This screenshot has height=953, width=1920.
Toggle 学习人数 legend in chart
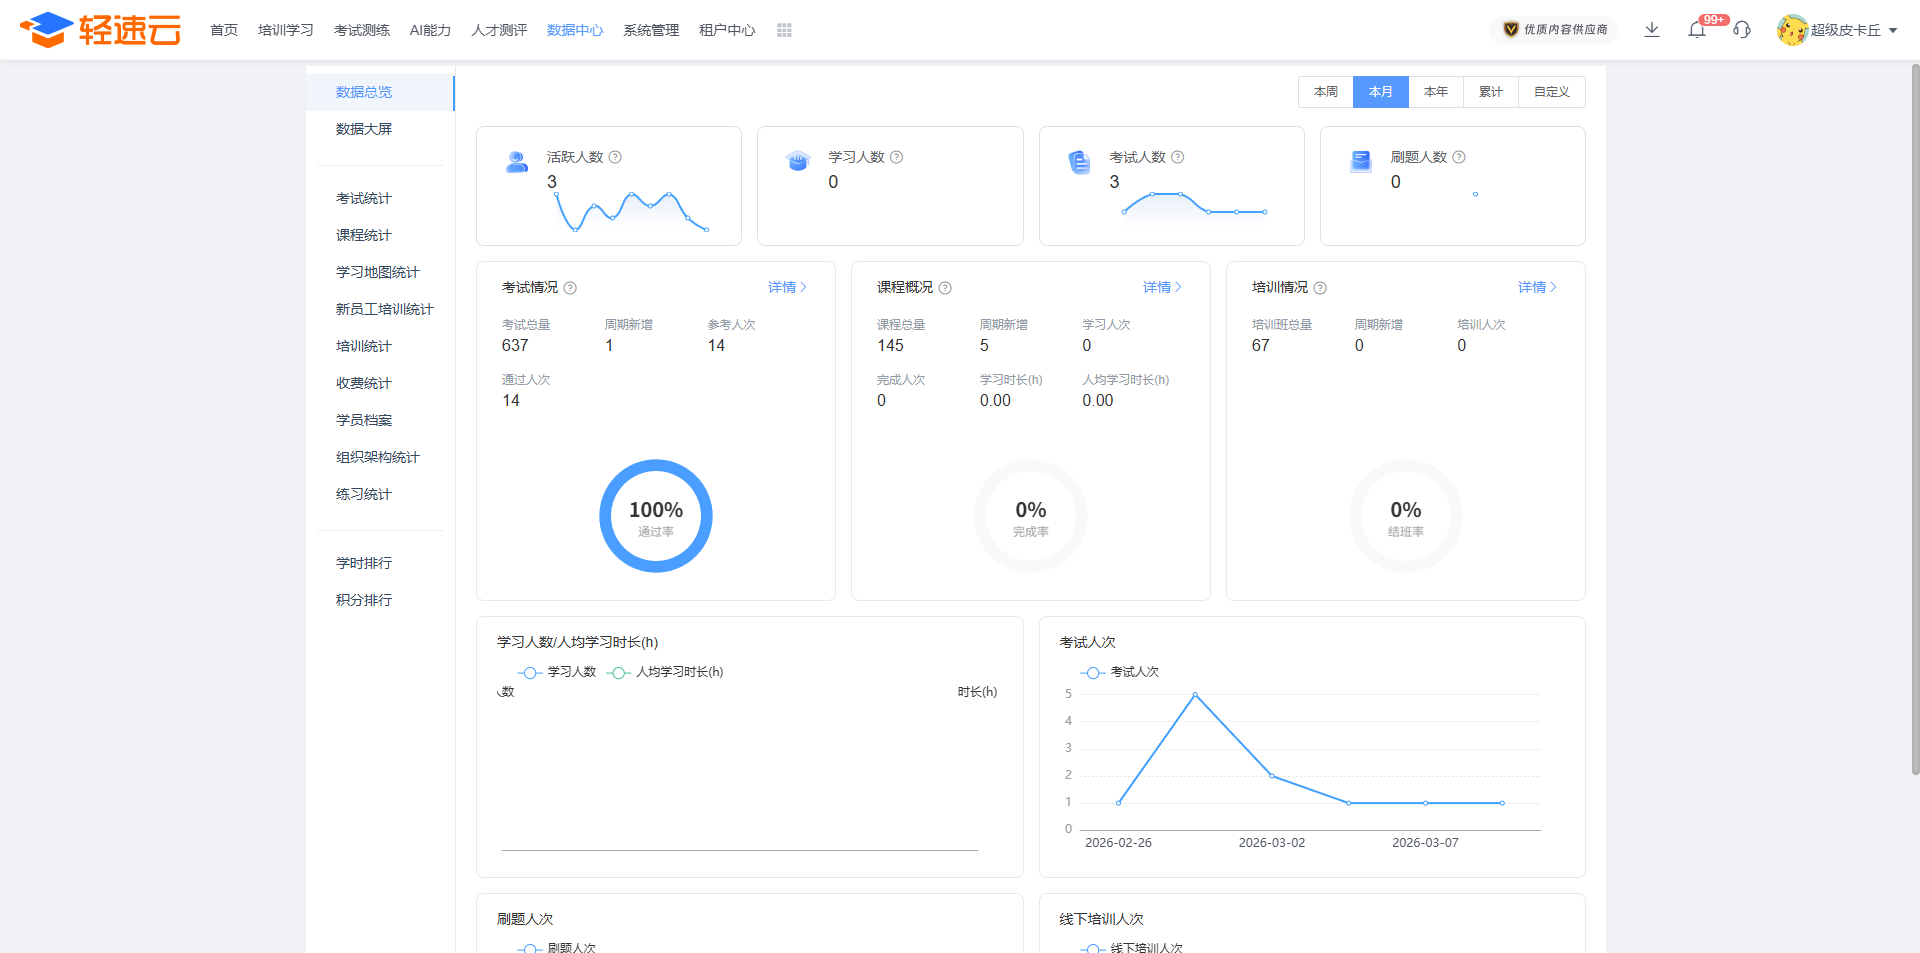point(557,672)
